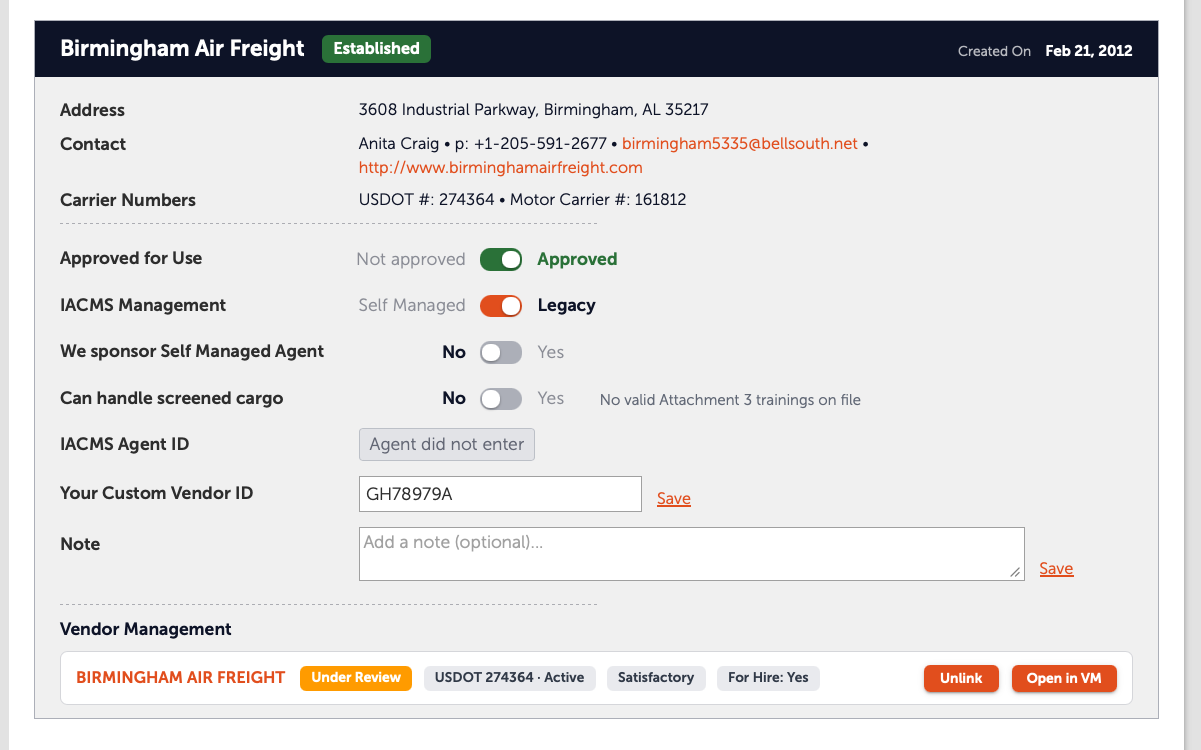Click the Custom Vendor ID input field
Image resolution: width=1201 pixels, height=750 pixels.
click(x=500, y=494)
